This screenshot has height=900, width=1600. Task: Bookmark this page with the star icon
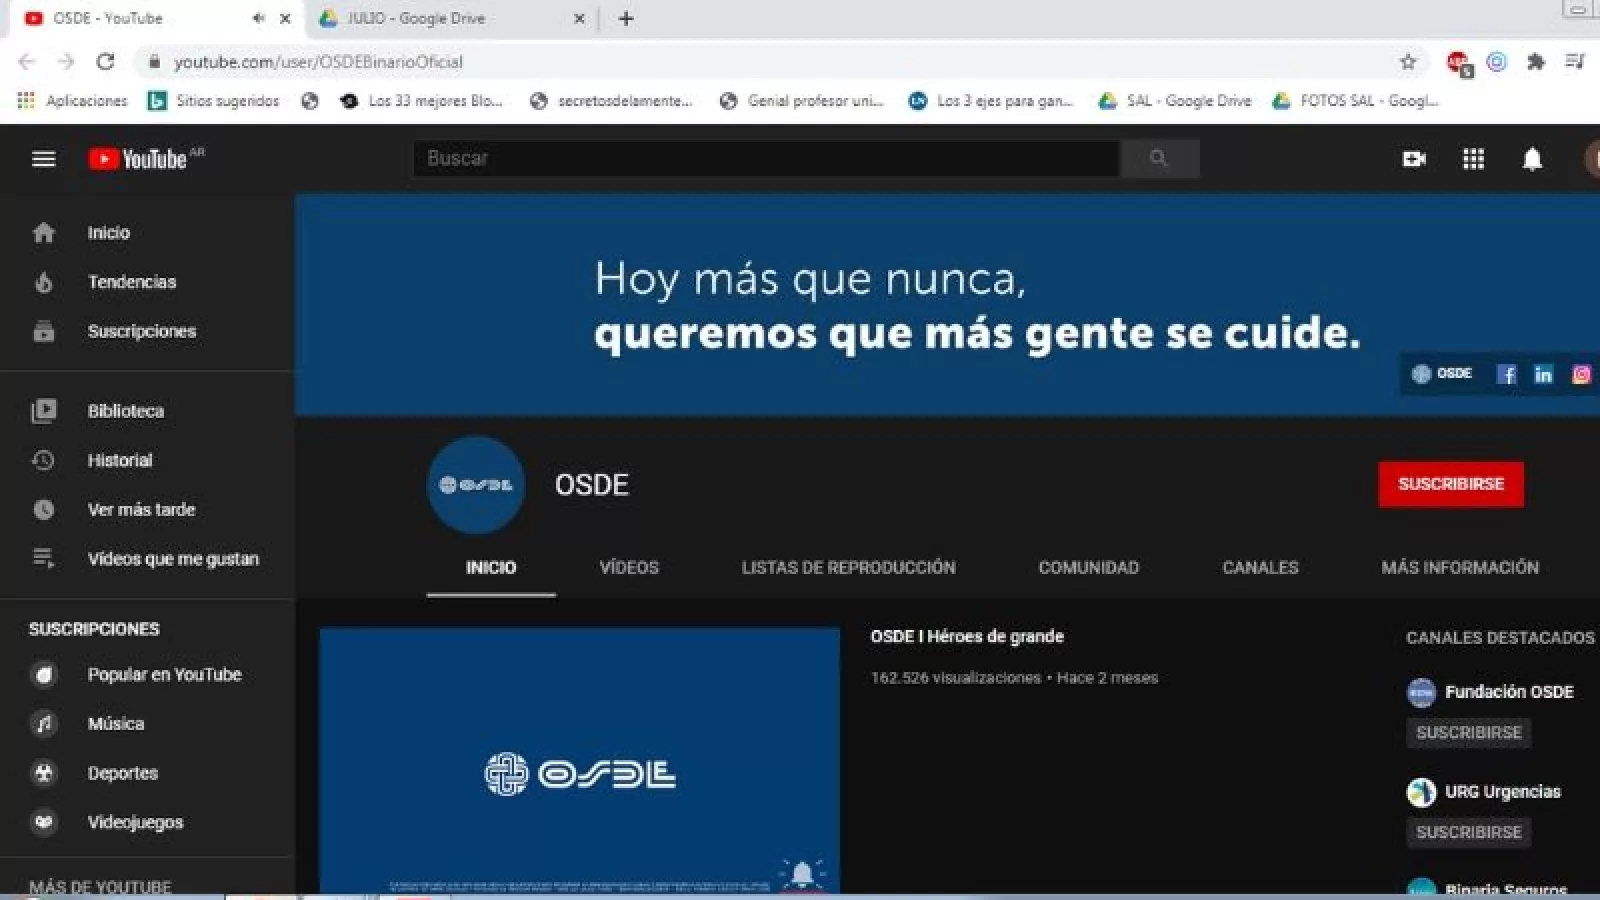point(1408,62)
